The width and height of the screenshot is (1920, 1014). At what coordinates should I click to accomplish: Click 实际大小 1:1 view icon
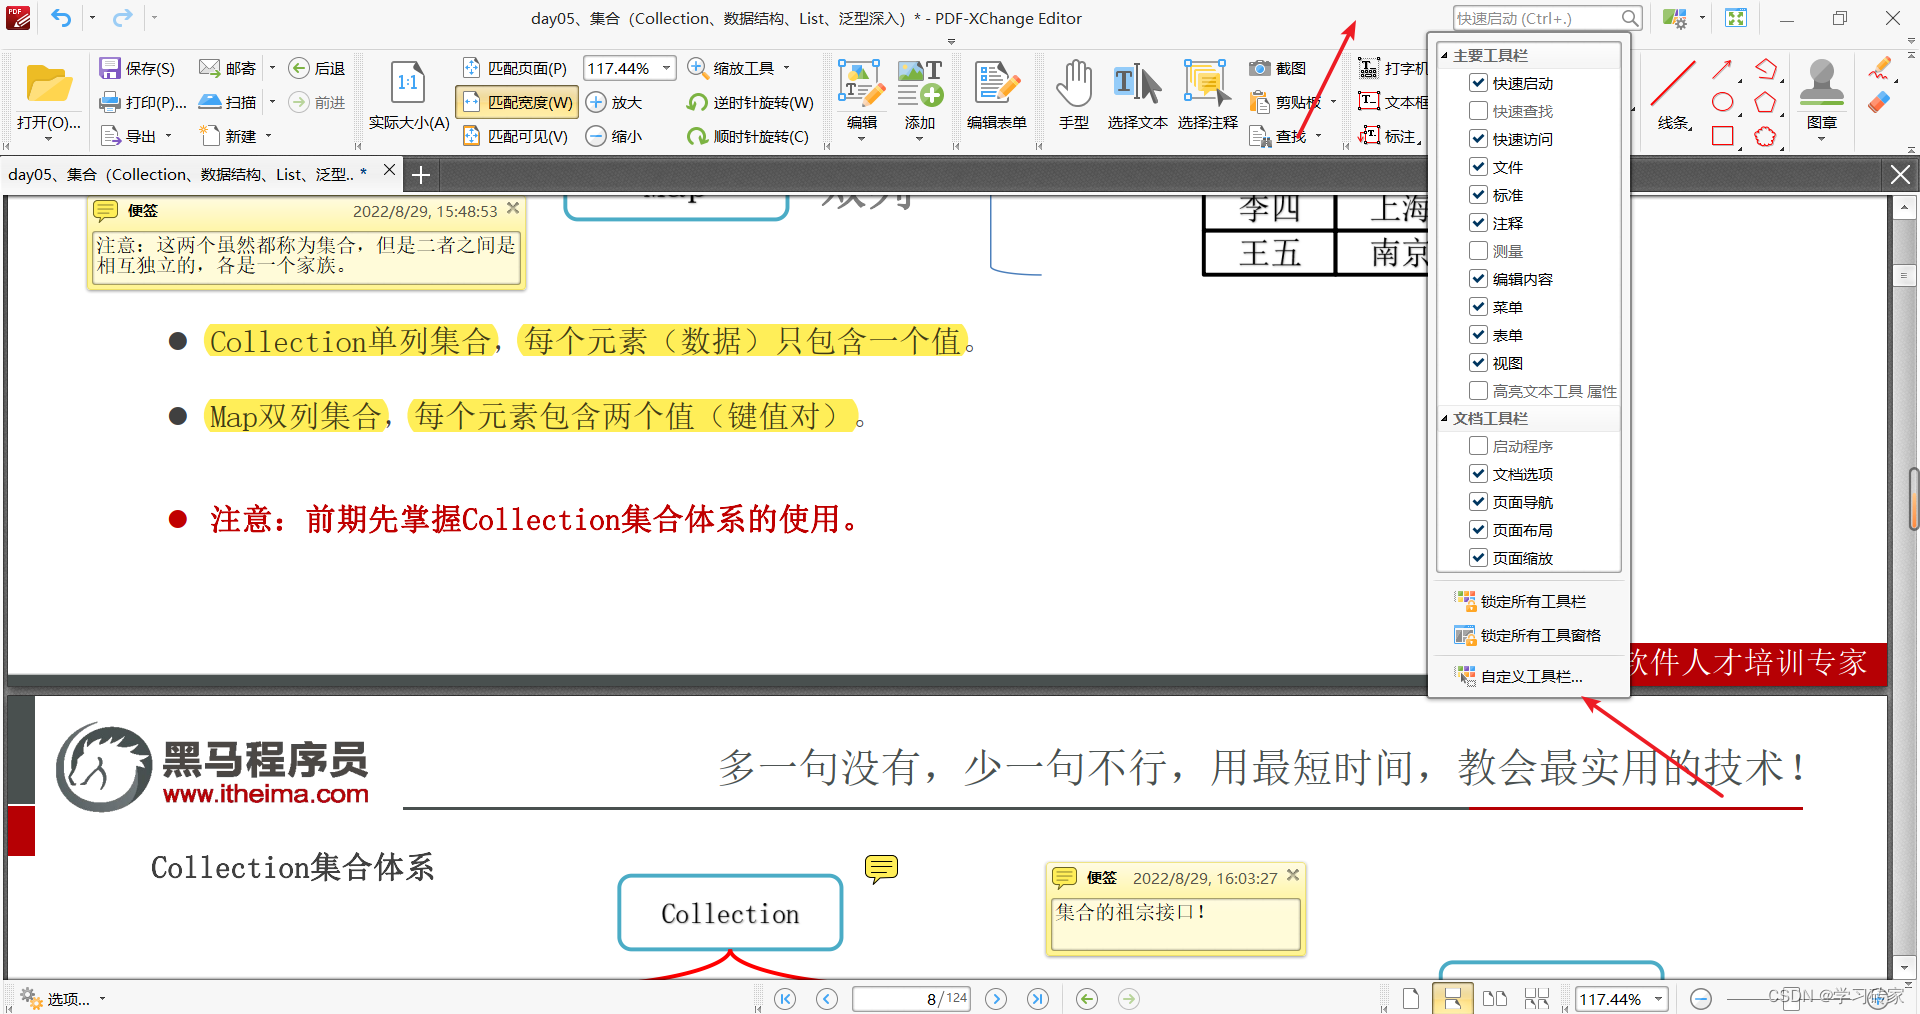(408, 82)
